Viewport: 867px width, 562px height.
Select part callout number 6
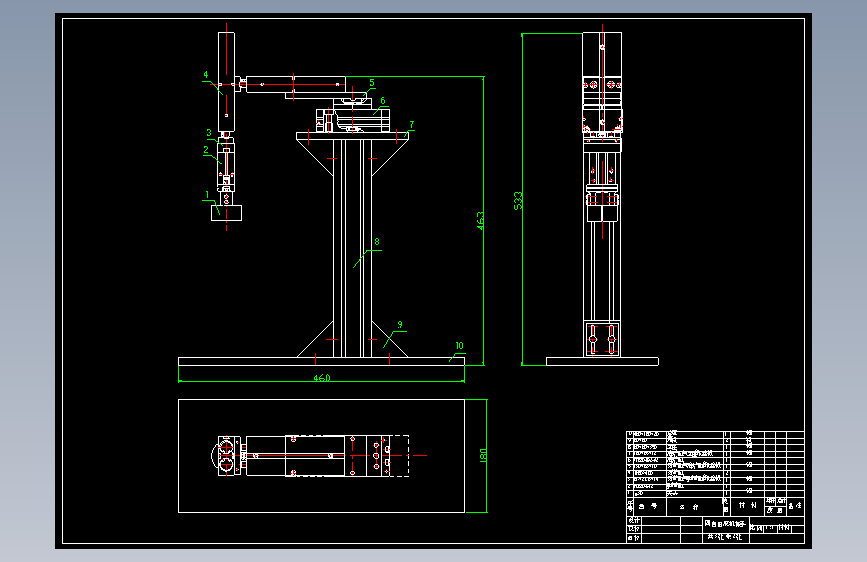(383, 101)
